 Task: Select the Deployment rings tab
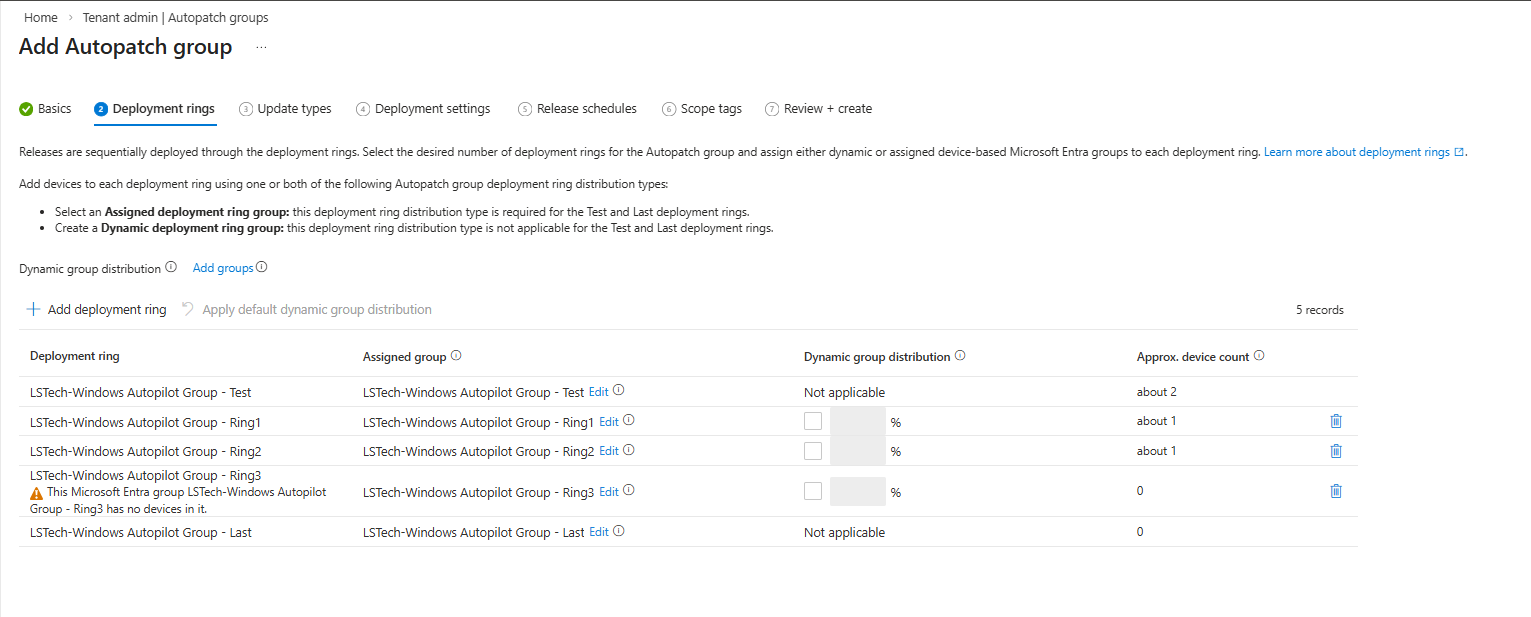click(155, 109)
